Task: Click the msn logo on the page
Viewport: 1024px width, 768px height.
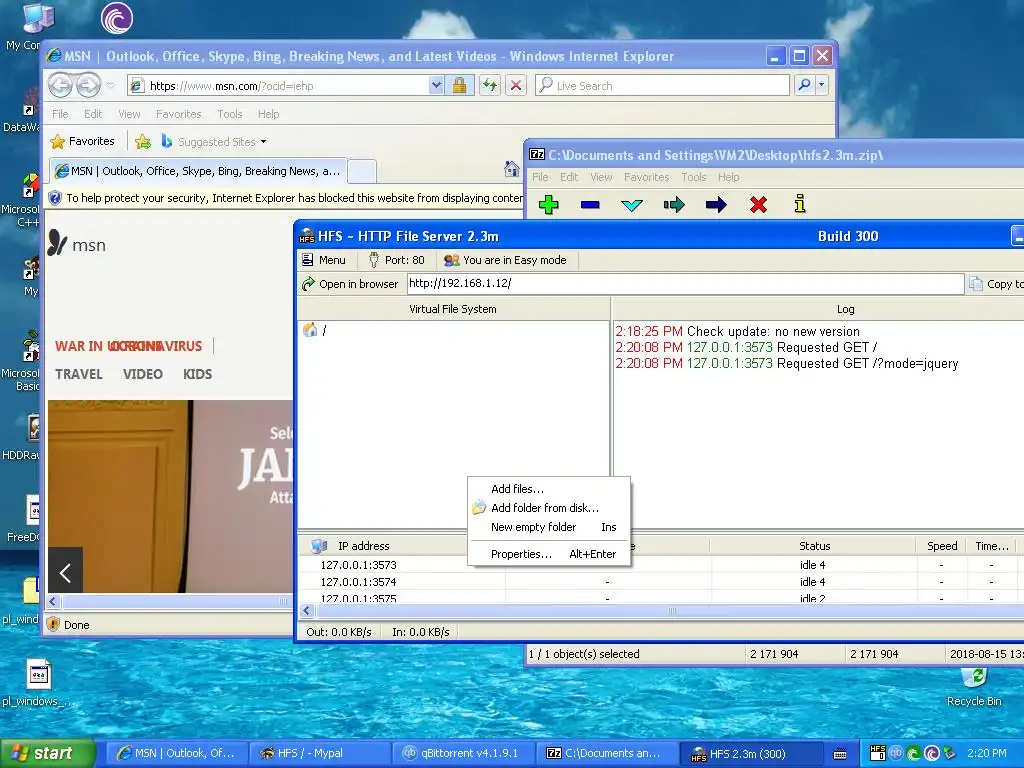Action: click(76, 244)
